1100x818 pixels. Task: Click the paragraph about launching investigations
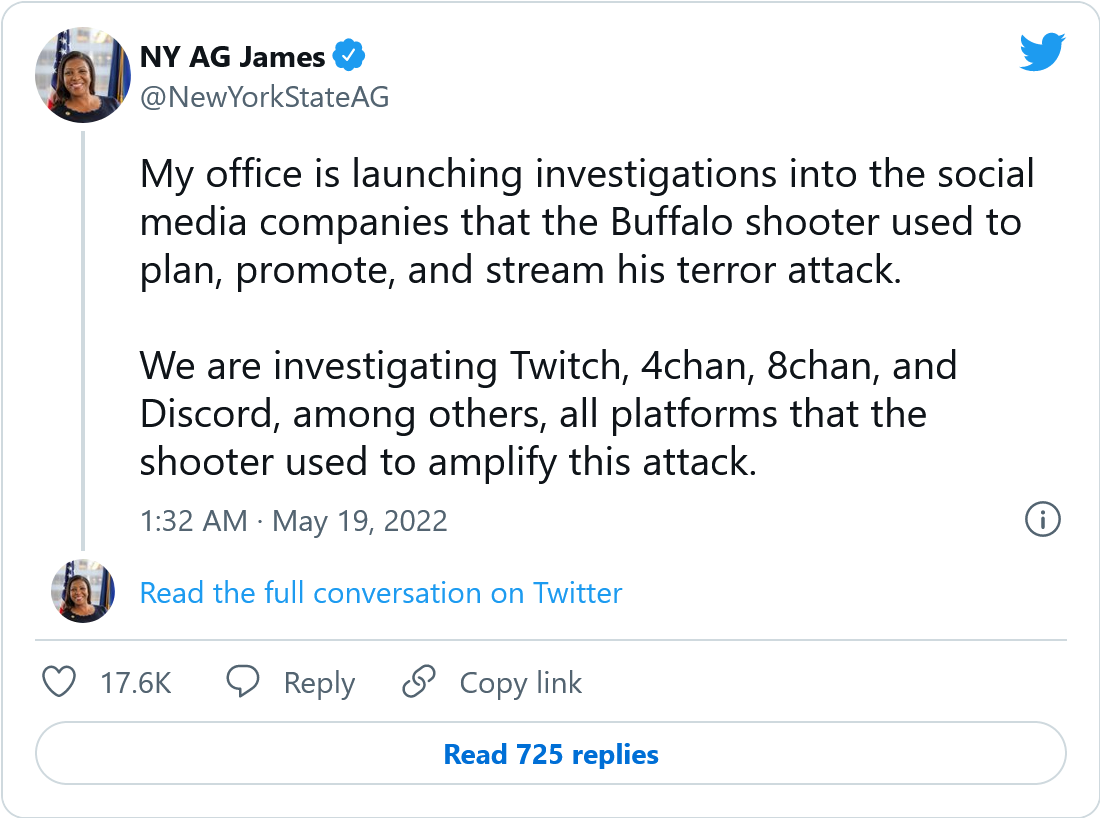pos(586,222)
